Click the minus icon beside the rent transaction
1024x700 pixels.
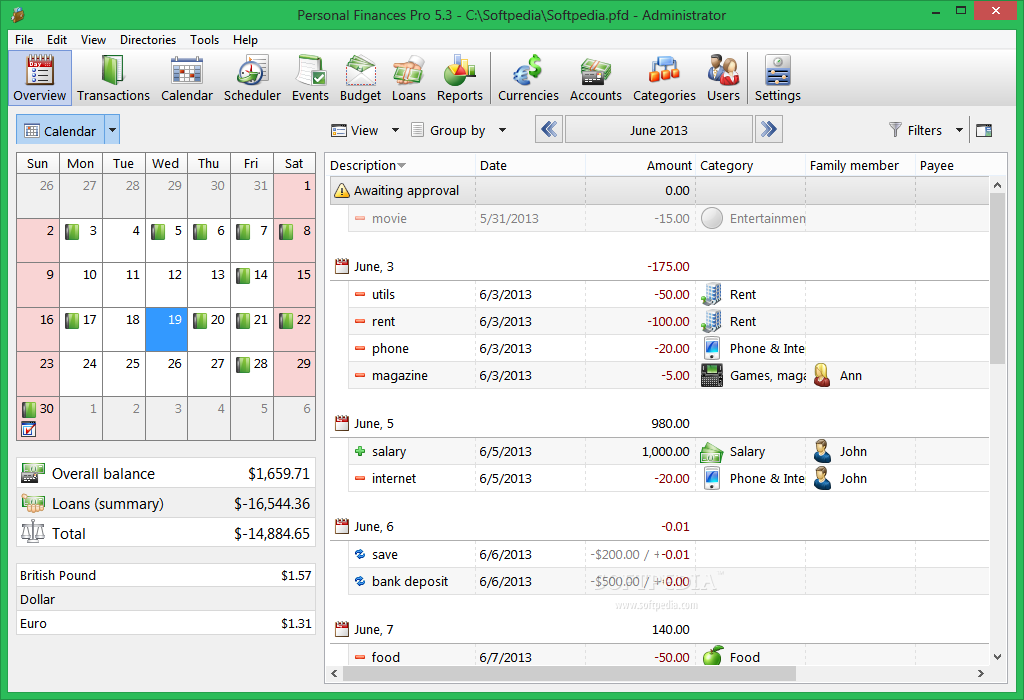point(360,321)
